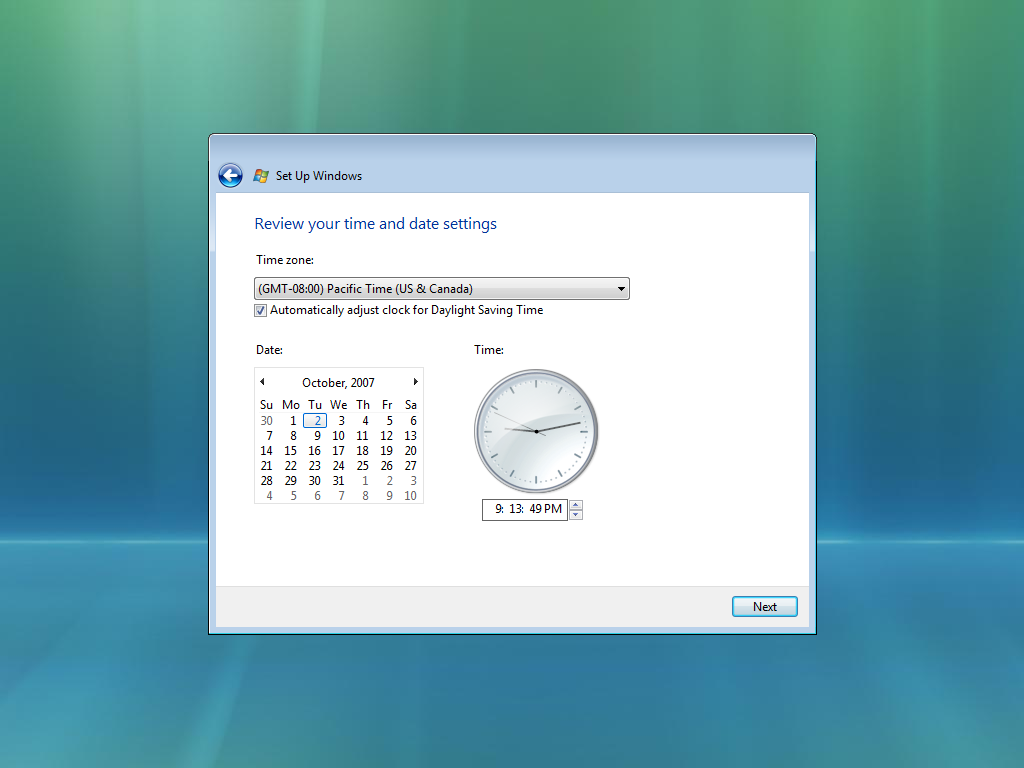Select October 15 on the calendar
The image size is (1024, 768).
[x=291, y=451]
